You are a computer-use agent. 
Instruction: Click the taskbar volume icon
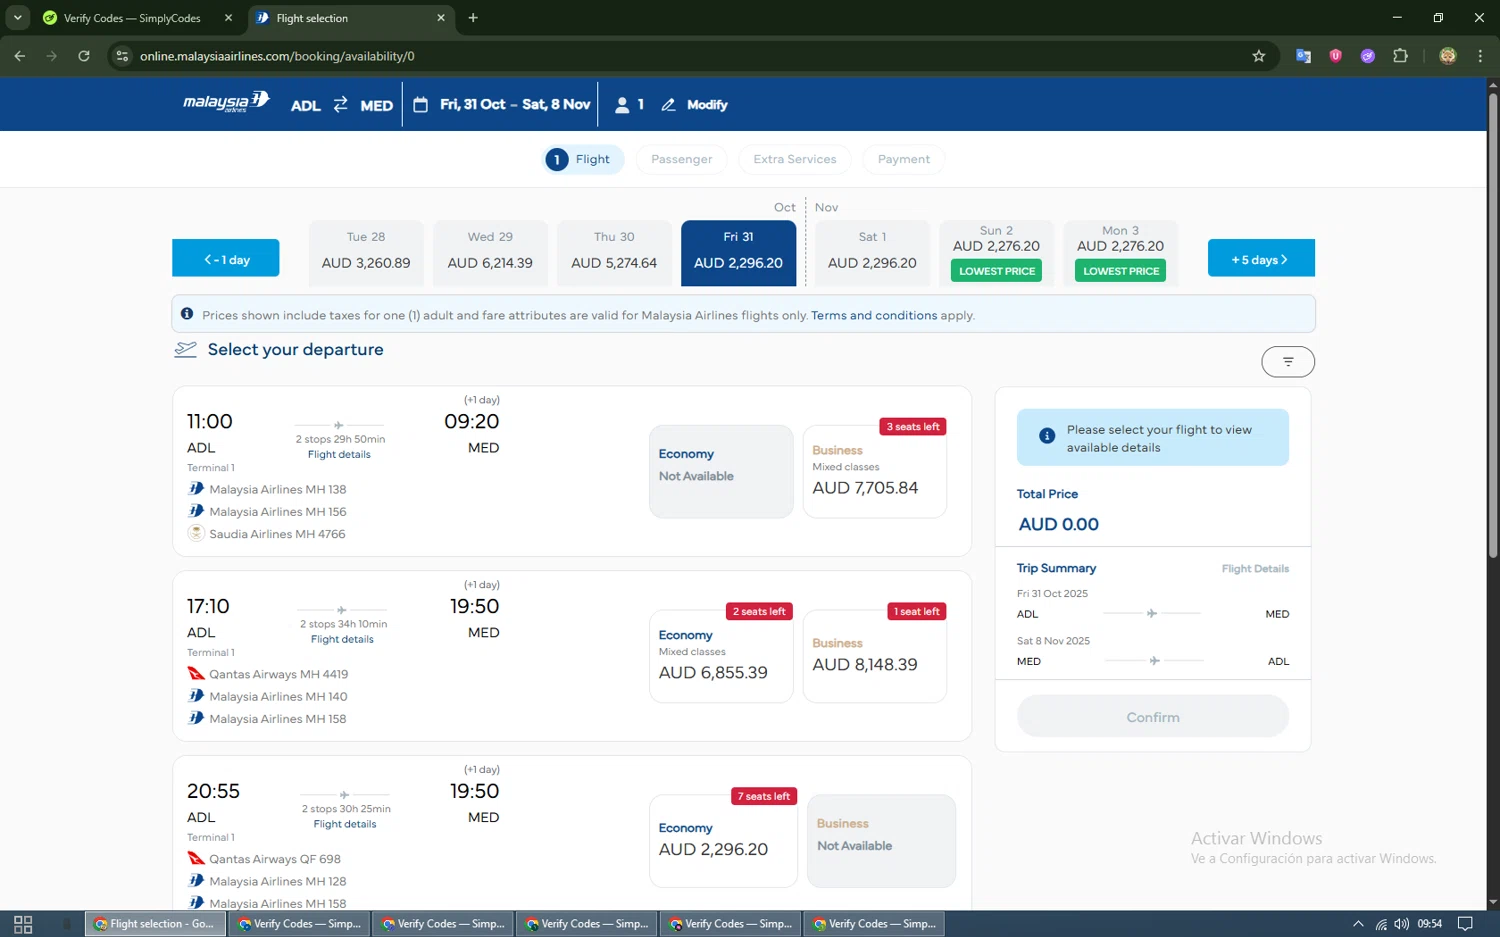pyautogui.click(x=1402, y=924)
